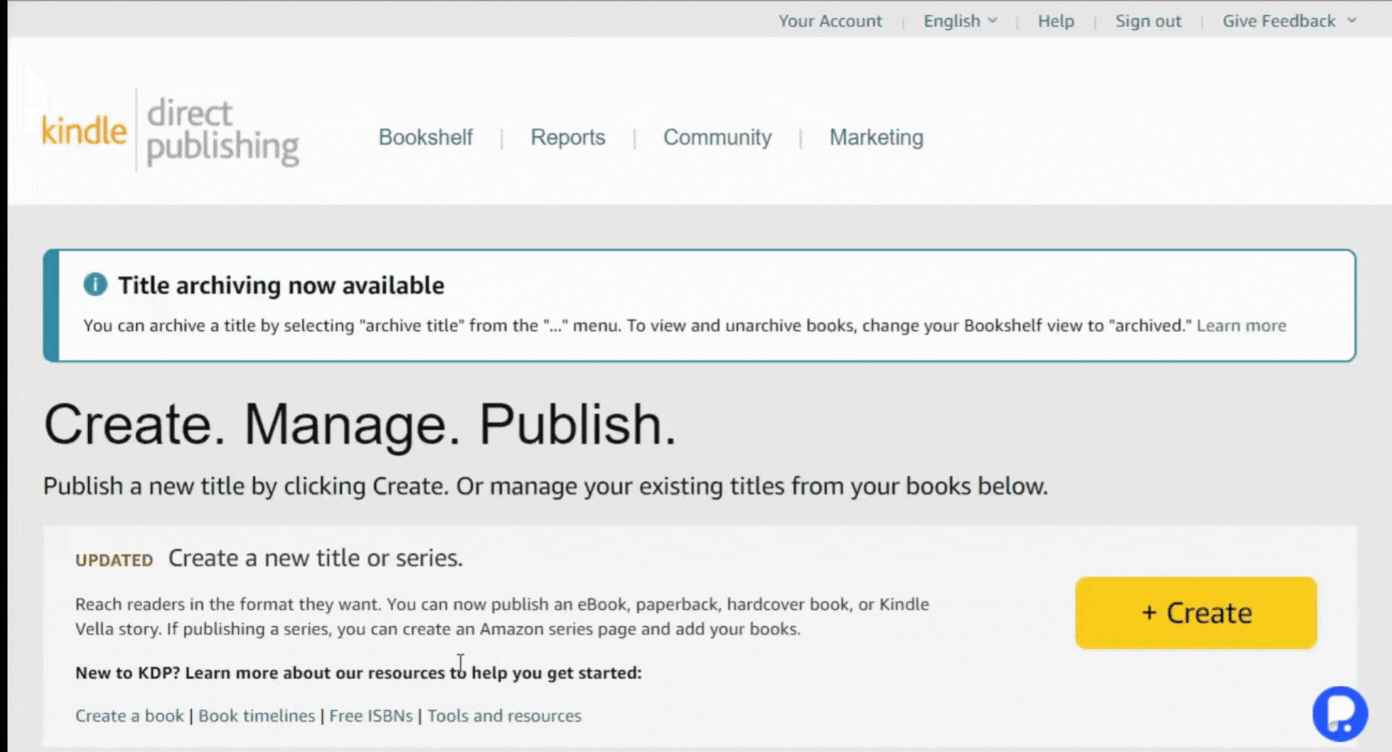This screenshot has width=1392, height=752.
Task: Open the Give Feedback dropdown
Action: pyautogui.click(x=1289, y=21)
